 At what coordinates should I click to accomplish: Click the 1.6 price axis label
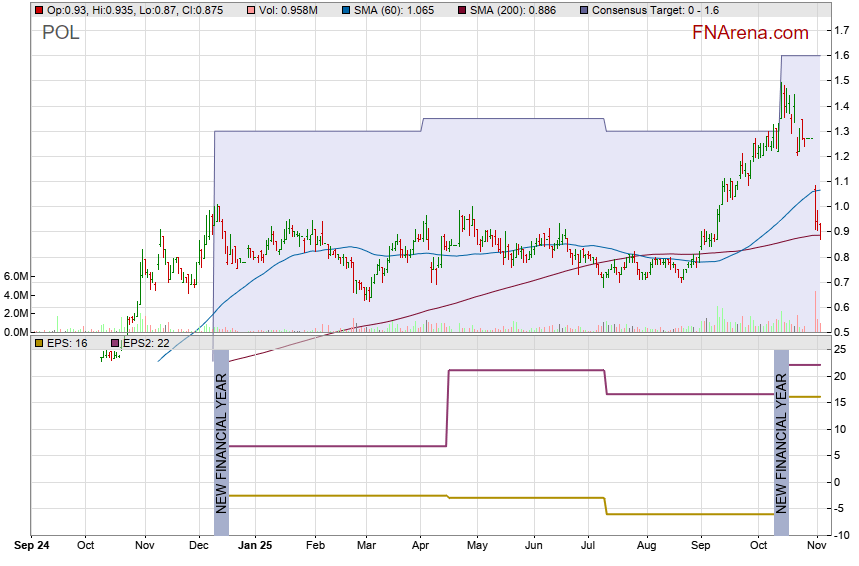[x=843, y=56]
